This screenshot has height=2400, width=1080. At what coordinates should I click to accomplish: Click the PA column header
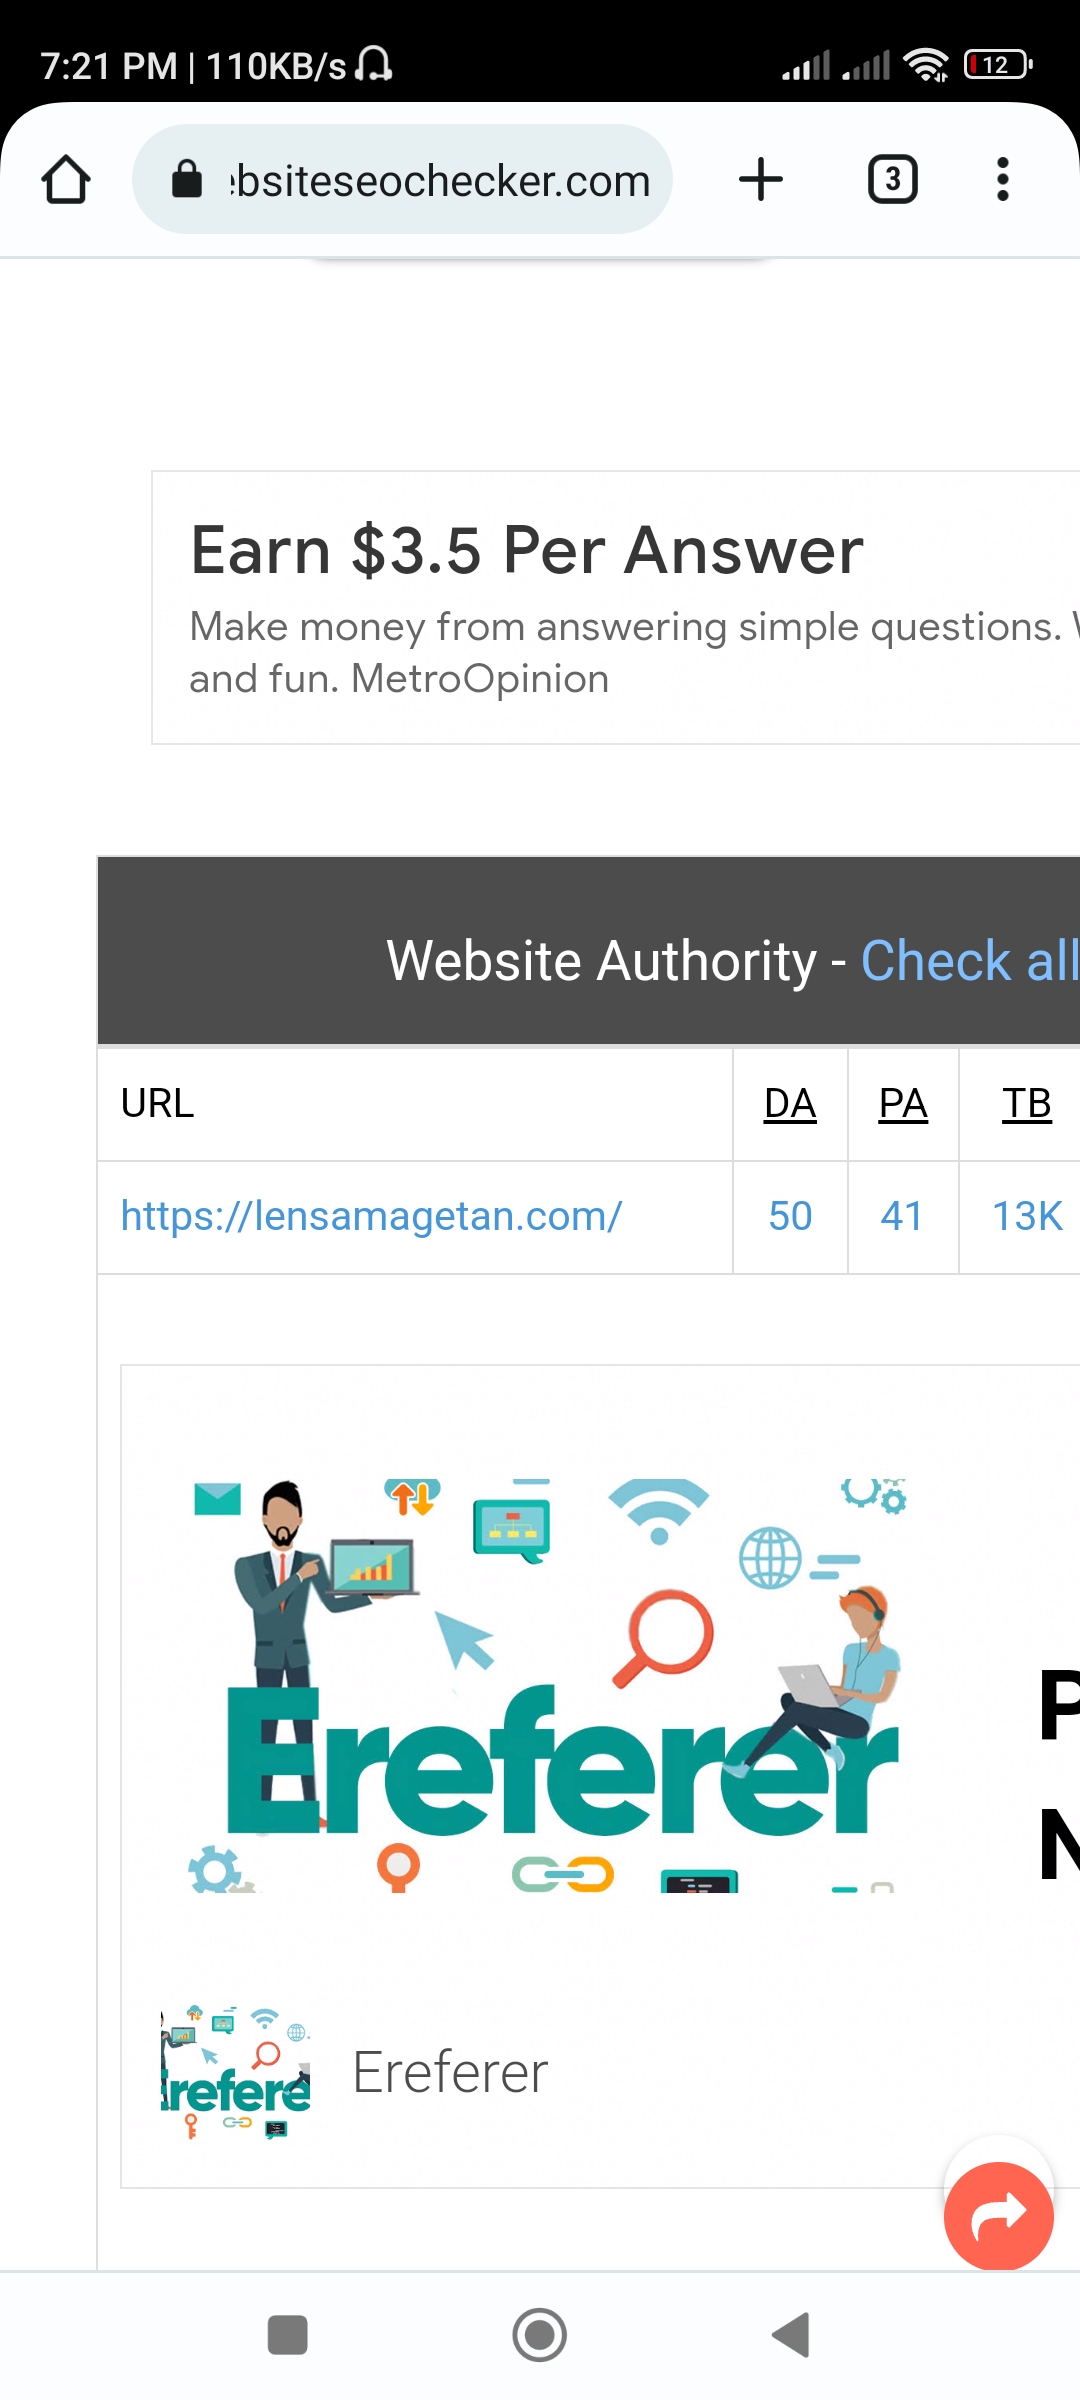click(903, 1104)
